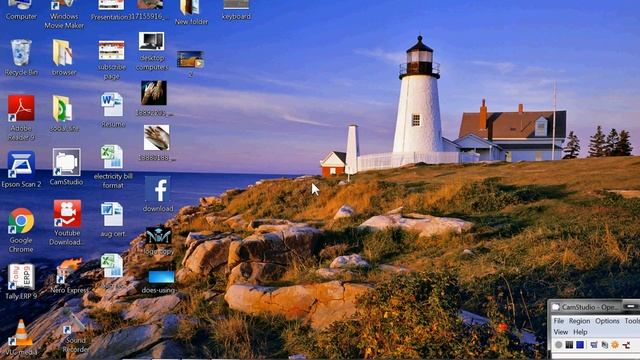Open the Recycle Bin
Viewport: 640px width, 360px height.
(x=21, y=58)
